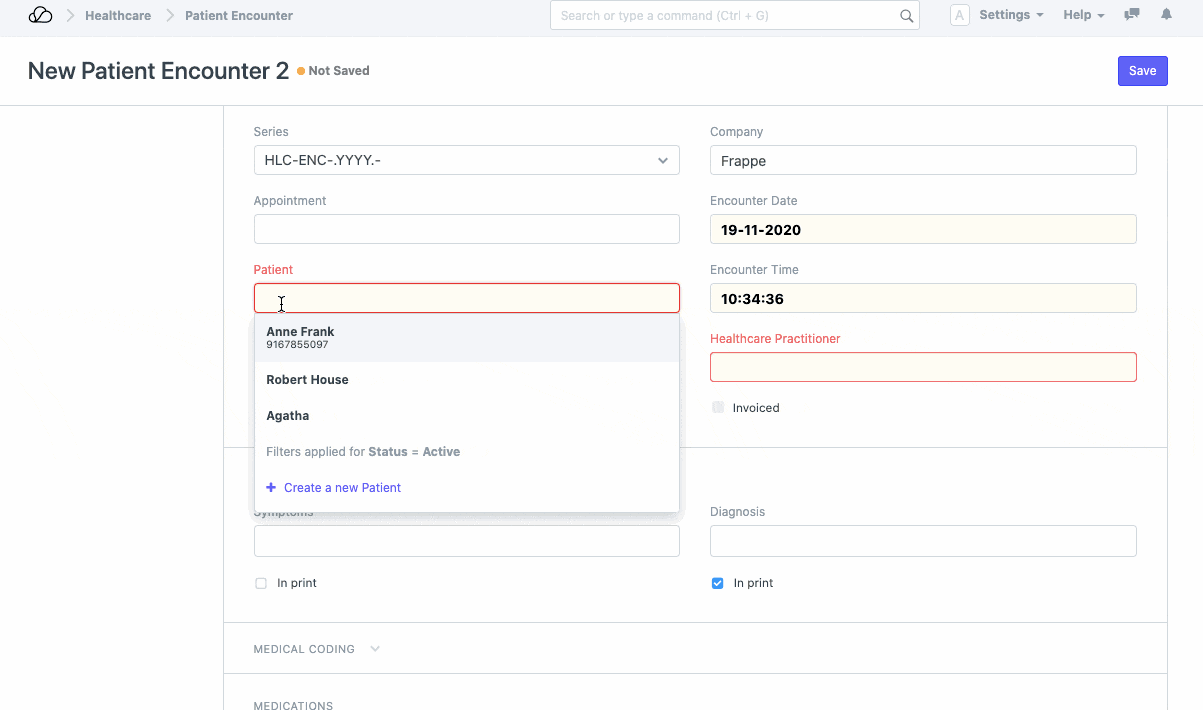
Task: Open the Help menu
Action: [x=1083, y=15]
